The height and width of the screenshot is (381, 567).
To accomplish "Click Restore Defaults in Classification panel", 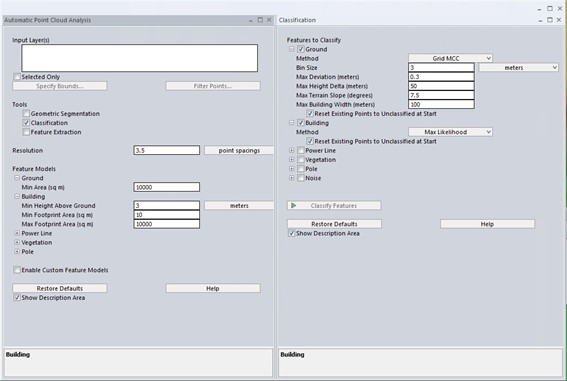I will pos(334,224).
